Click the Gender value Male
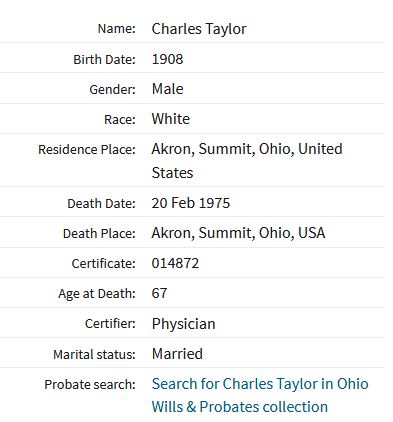The width and height of the screenshot is (393, 422). coord(167,89)
